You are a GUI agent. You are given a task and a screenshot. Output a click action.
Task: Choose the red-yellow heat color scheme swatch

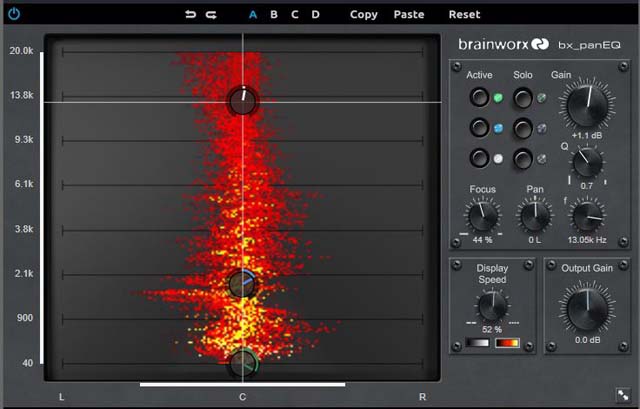click(x=507, y=343)
